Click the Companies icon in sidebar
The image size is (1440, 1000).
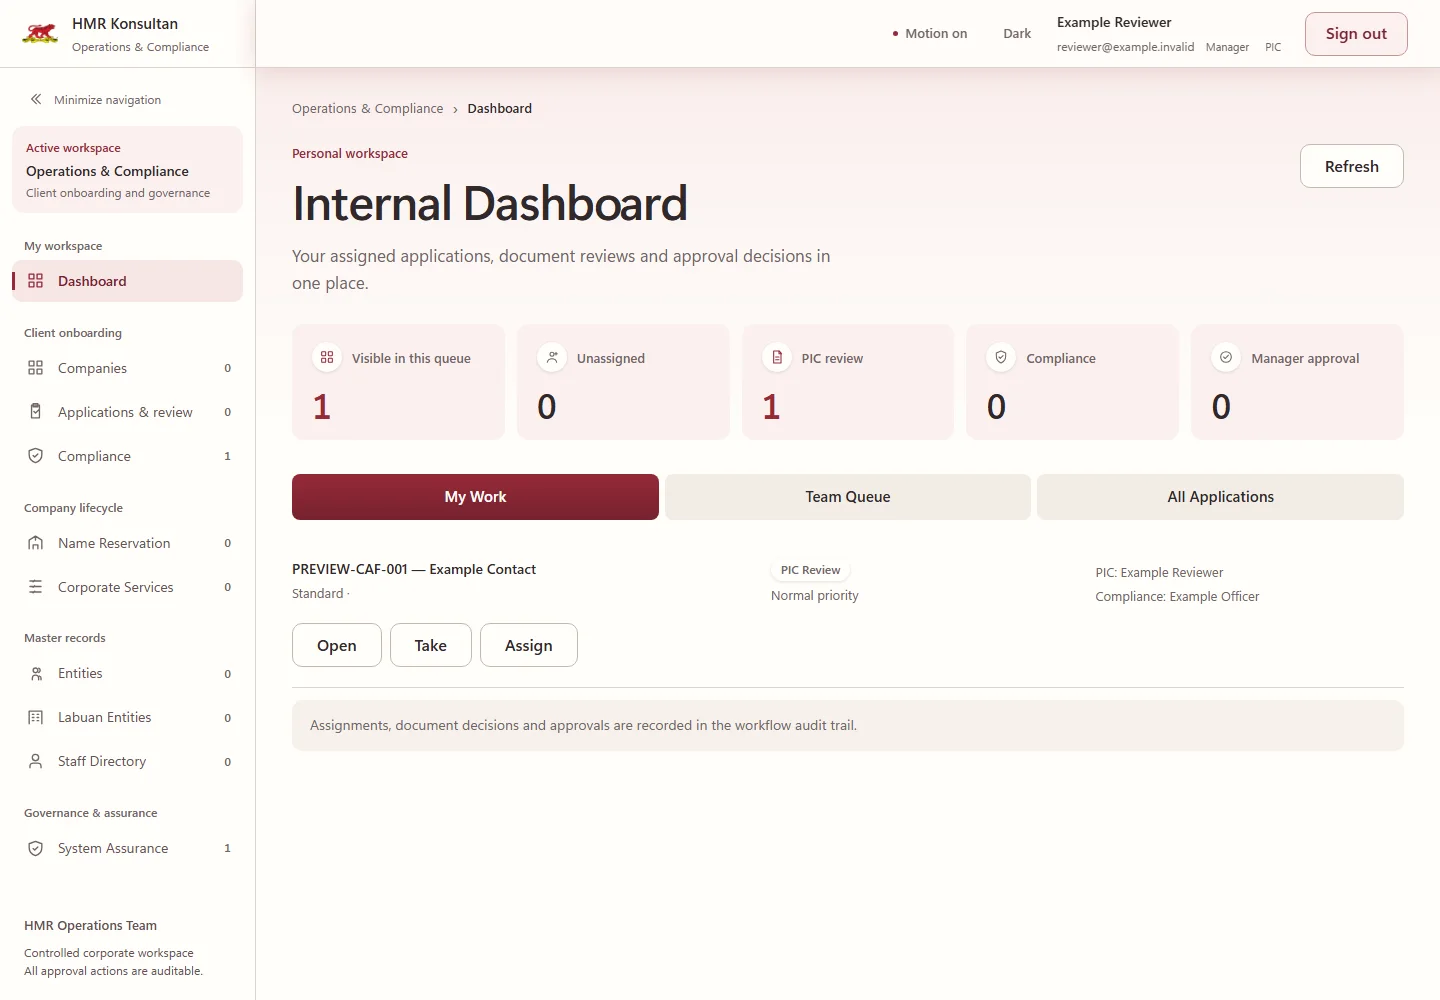coord(36,368)
